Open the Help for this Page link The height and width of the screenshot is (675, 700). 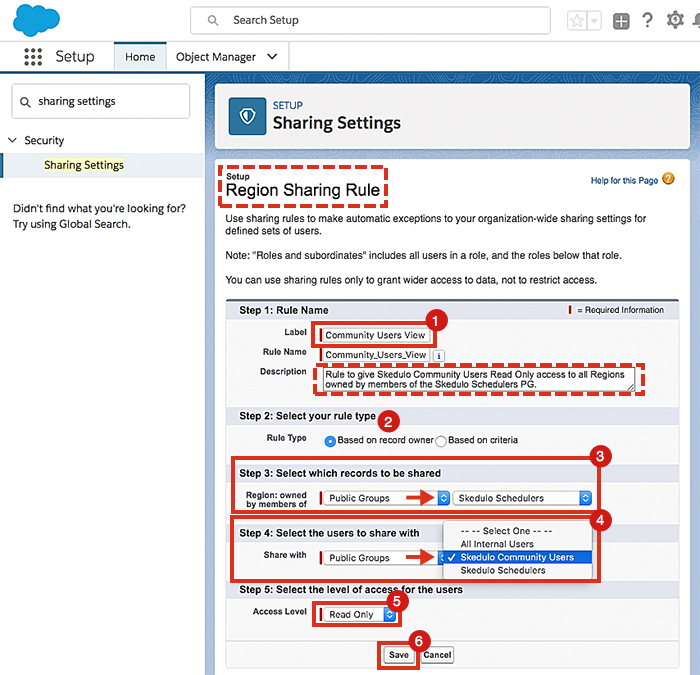click(624, 180)
